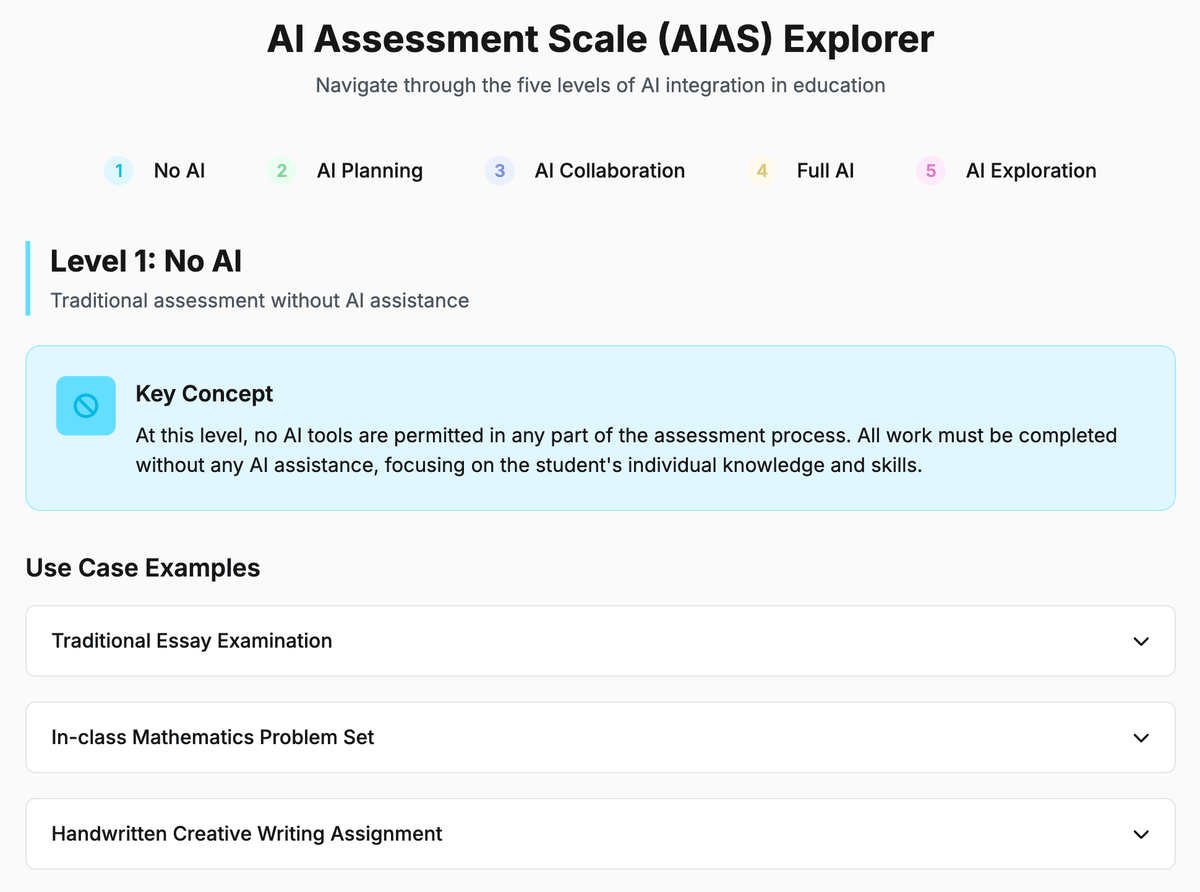The width and height of the screenshot is (1200, 892).
Task: Click the Key Concept description box
Action: tap(626, 450)
